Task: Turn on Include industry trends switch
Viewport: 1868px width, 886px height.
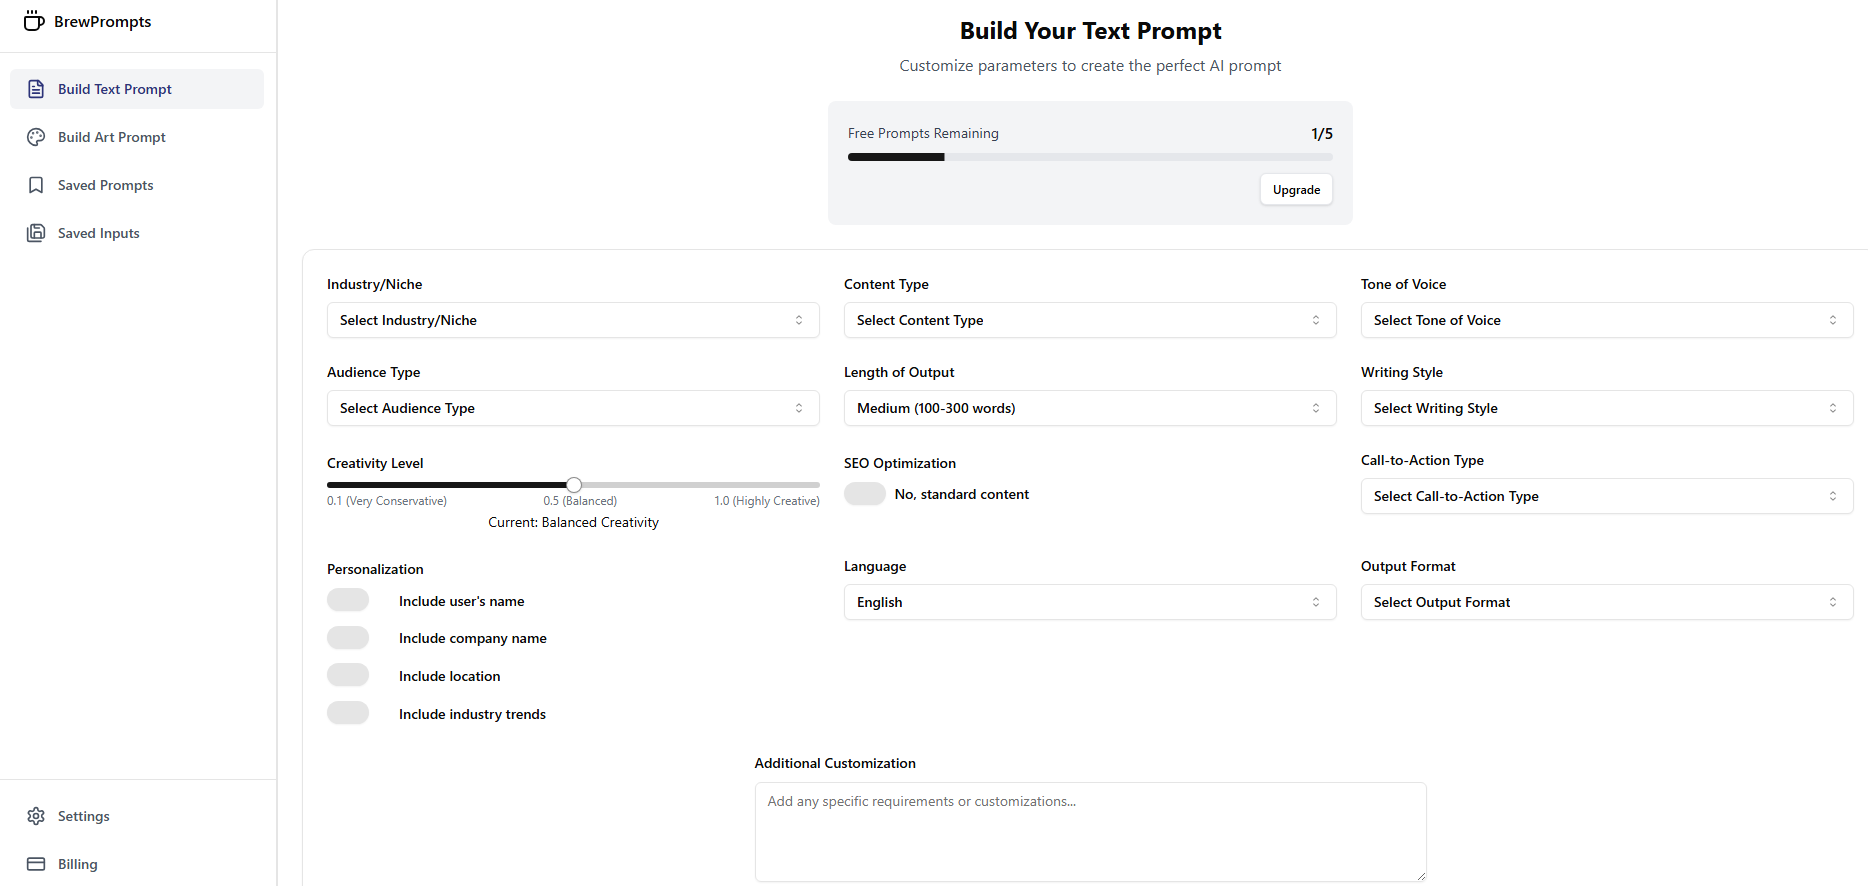Action: 348,713
